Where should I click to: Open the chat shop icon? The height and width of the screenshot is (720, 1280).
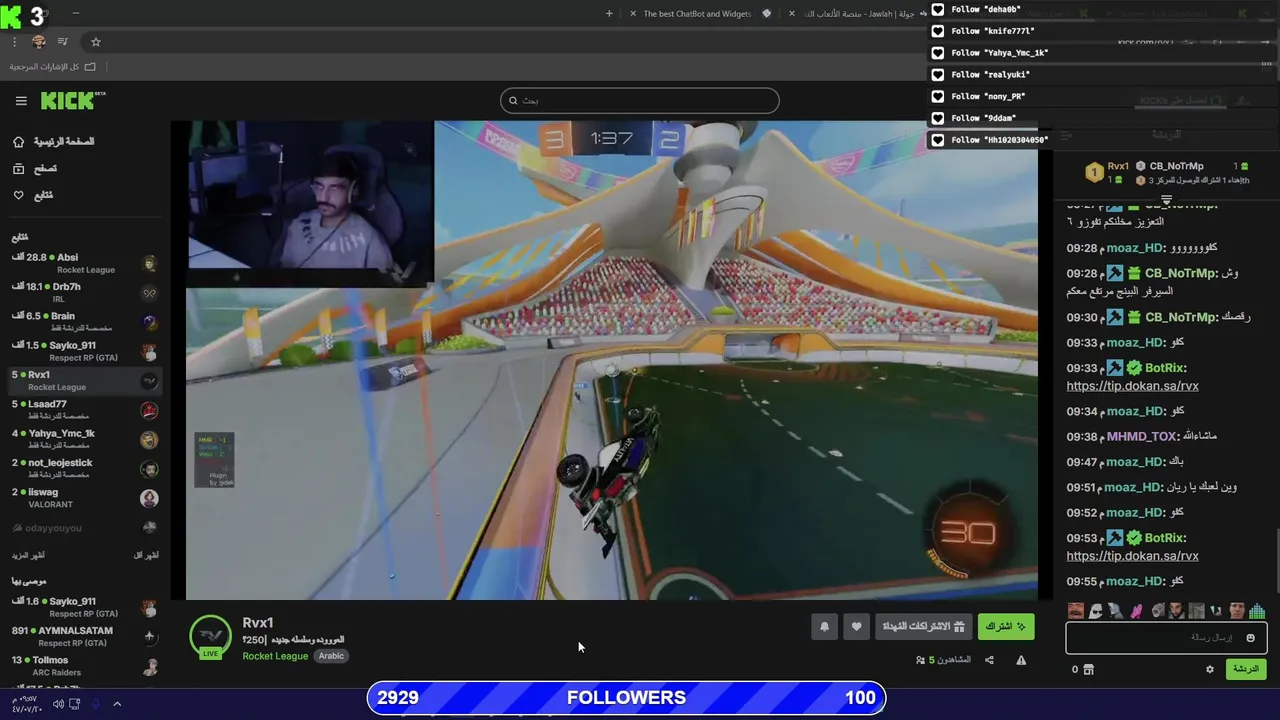coord(1088,669)
